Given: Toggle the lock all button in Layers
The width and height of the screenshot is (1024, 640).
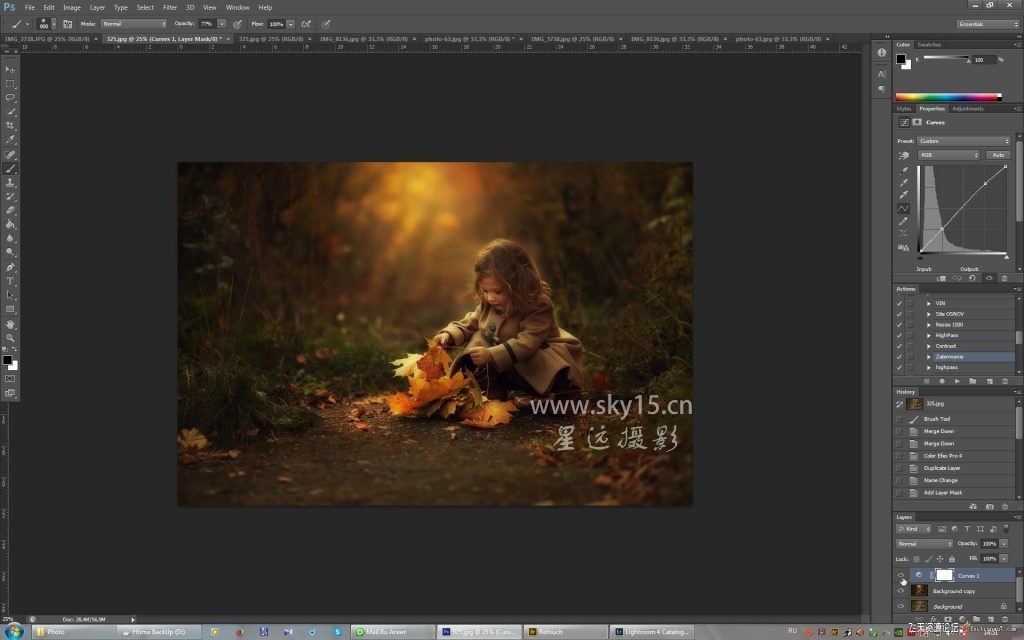Looking at the screenshot, I should 952,559.
